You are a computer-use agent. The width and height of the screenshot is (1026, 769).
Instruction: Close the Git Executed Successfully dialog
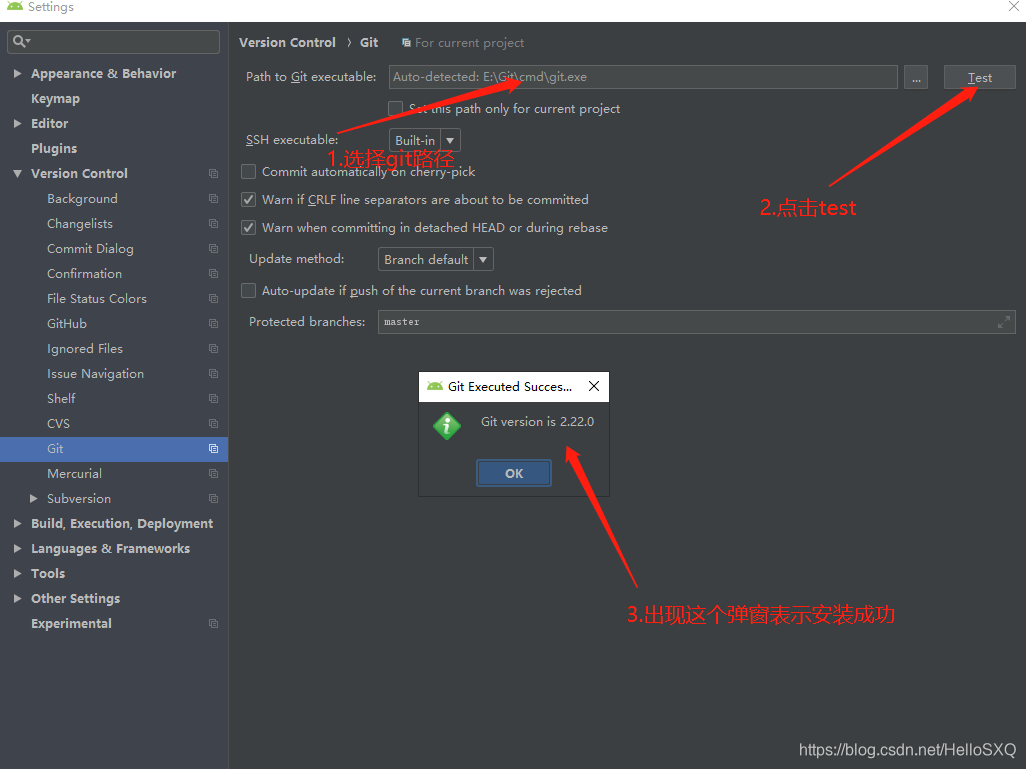pos(593,386)
